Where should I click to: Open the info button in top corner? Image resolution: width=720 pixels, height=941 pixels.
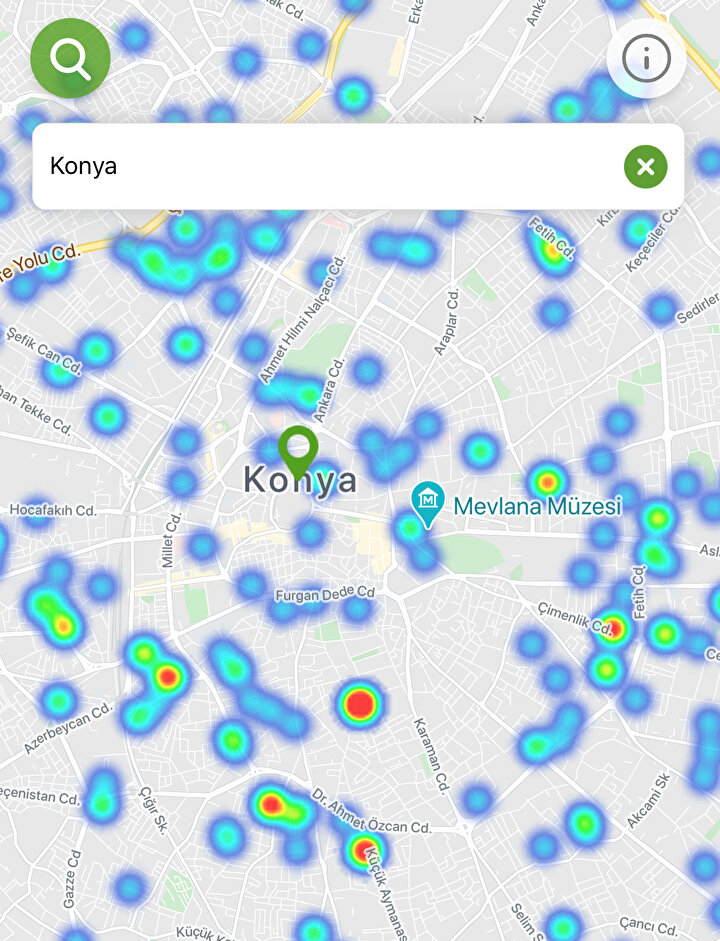pos(646,59)
